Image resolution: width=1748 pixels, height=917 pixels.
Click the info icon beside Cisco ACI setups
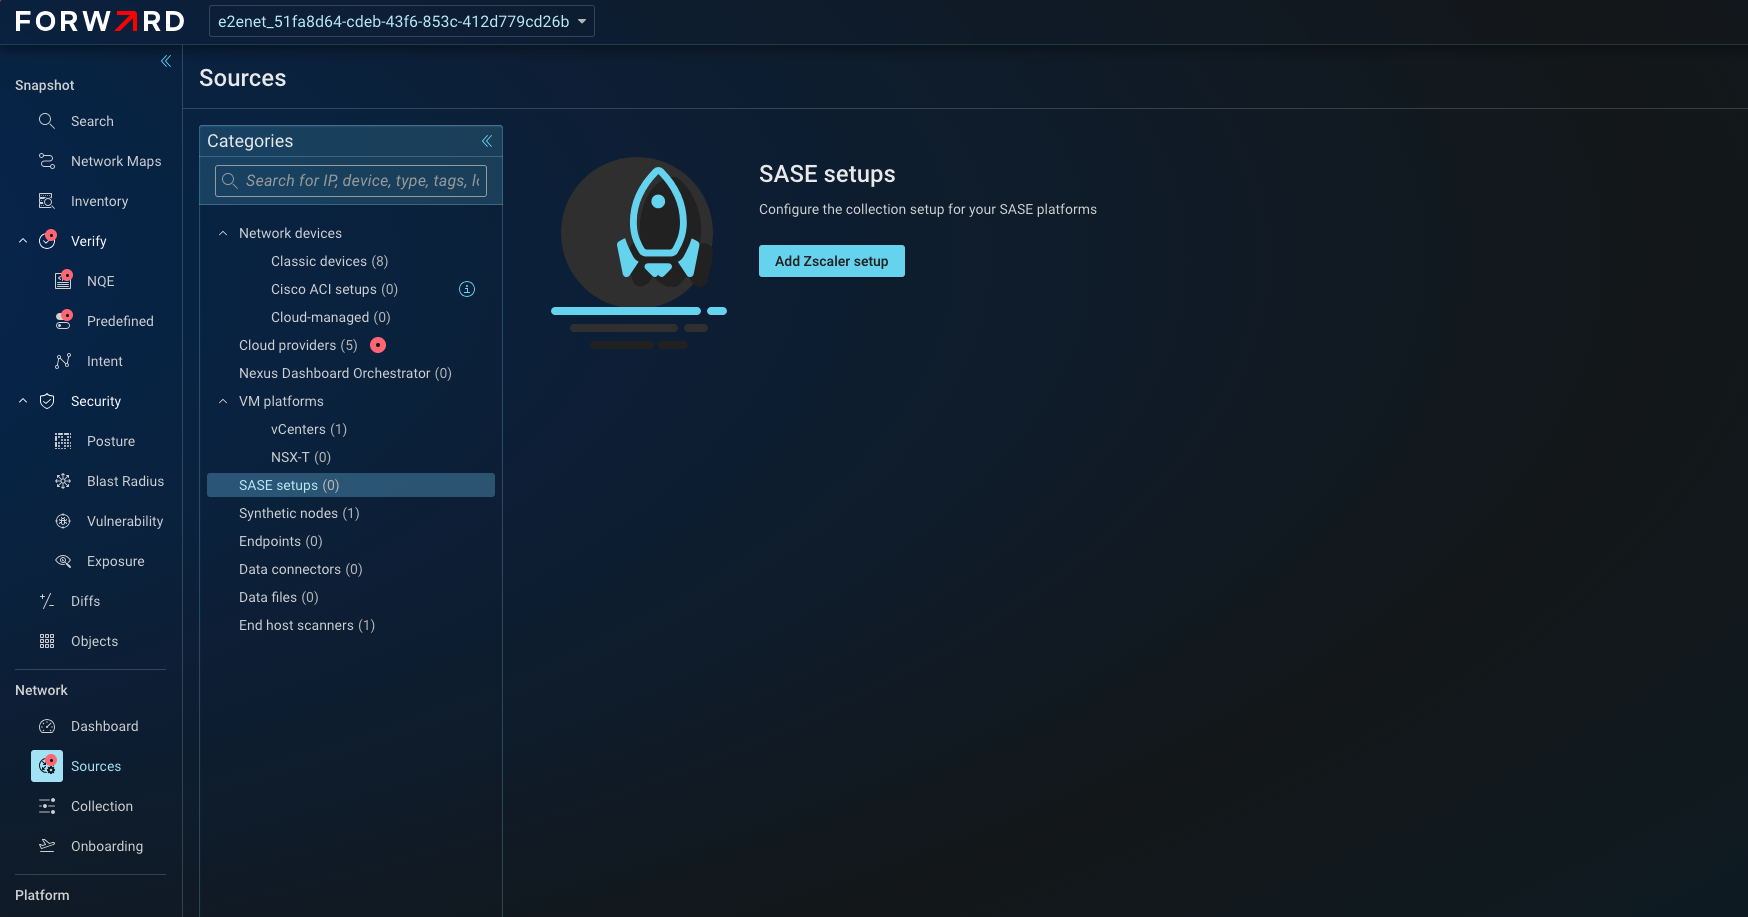467,289
